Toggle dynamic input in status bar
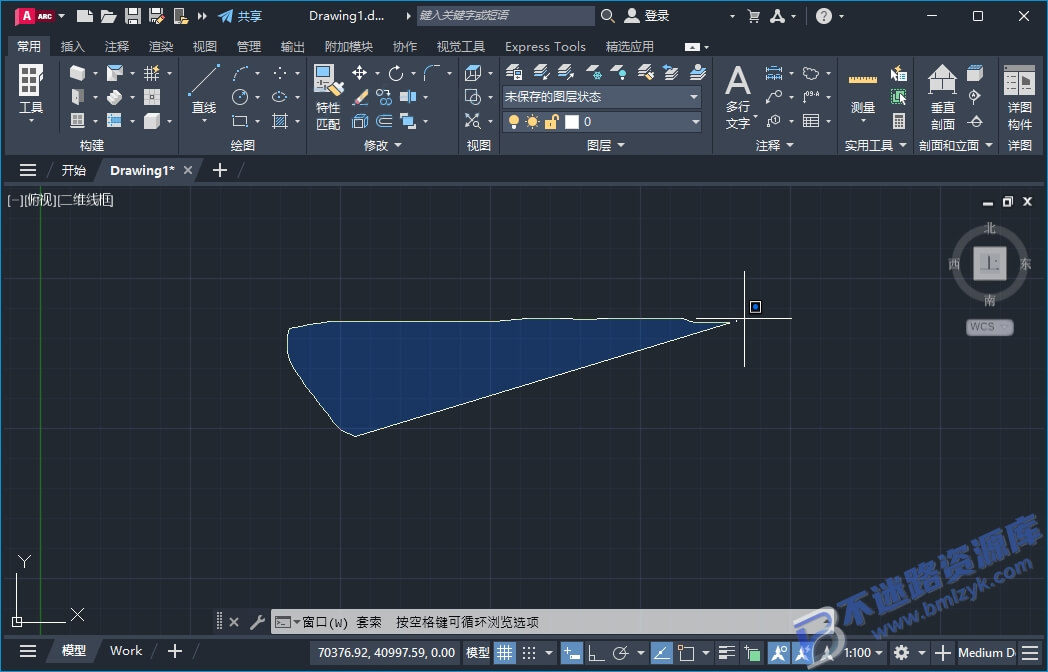This screenshot has height=672, width=1048. coord(571,652)
